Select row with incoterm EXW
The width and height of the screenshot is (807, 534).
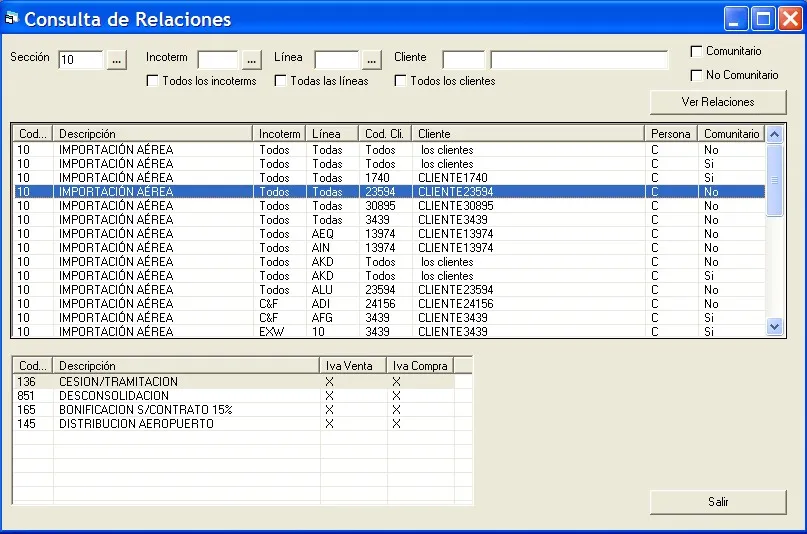389,331
